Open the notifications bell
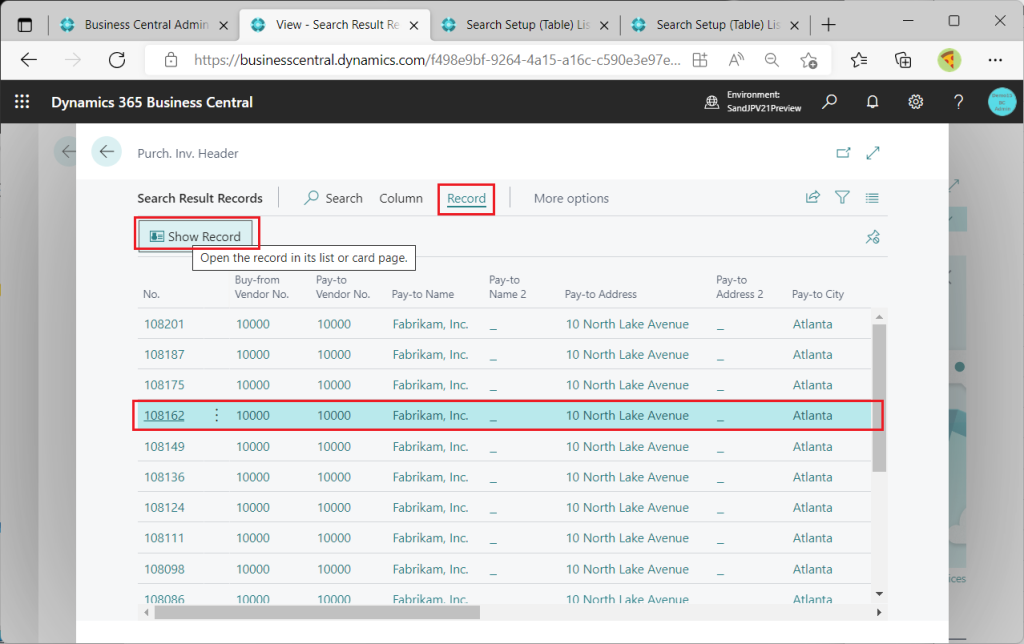Image resolution: width=1024 pixels, height=644 pixels. click(872, 102)
